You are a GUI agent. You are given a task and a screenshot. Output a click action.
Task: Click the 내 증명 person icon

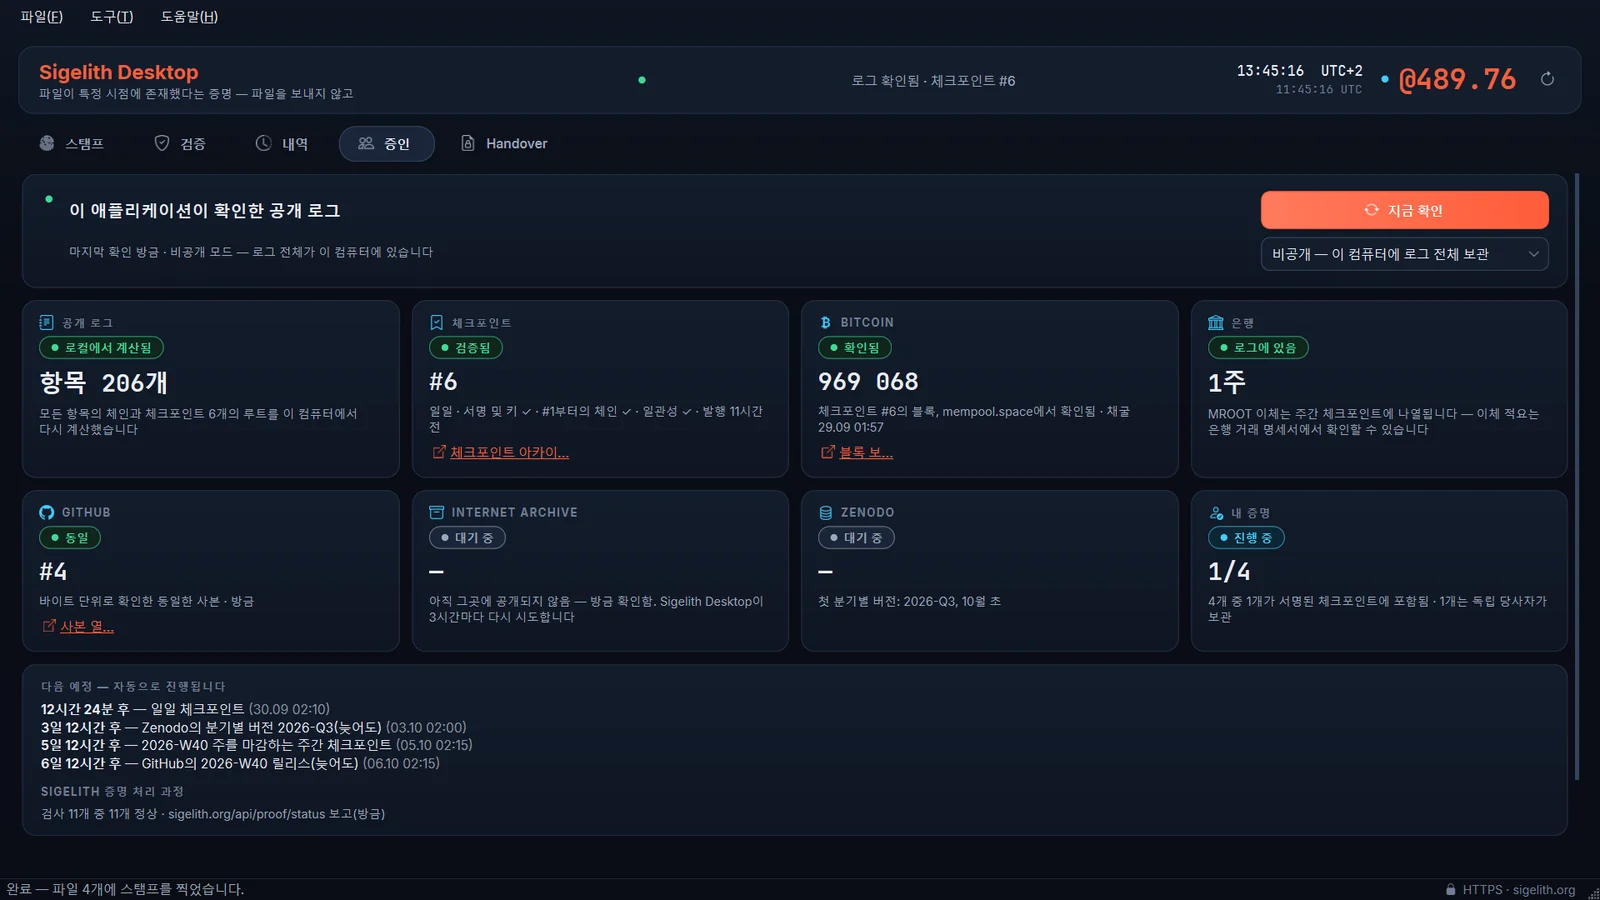tap(1216, 513)
